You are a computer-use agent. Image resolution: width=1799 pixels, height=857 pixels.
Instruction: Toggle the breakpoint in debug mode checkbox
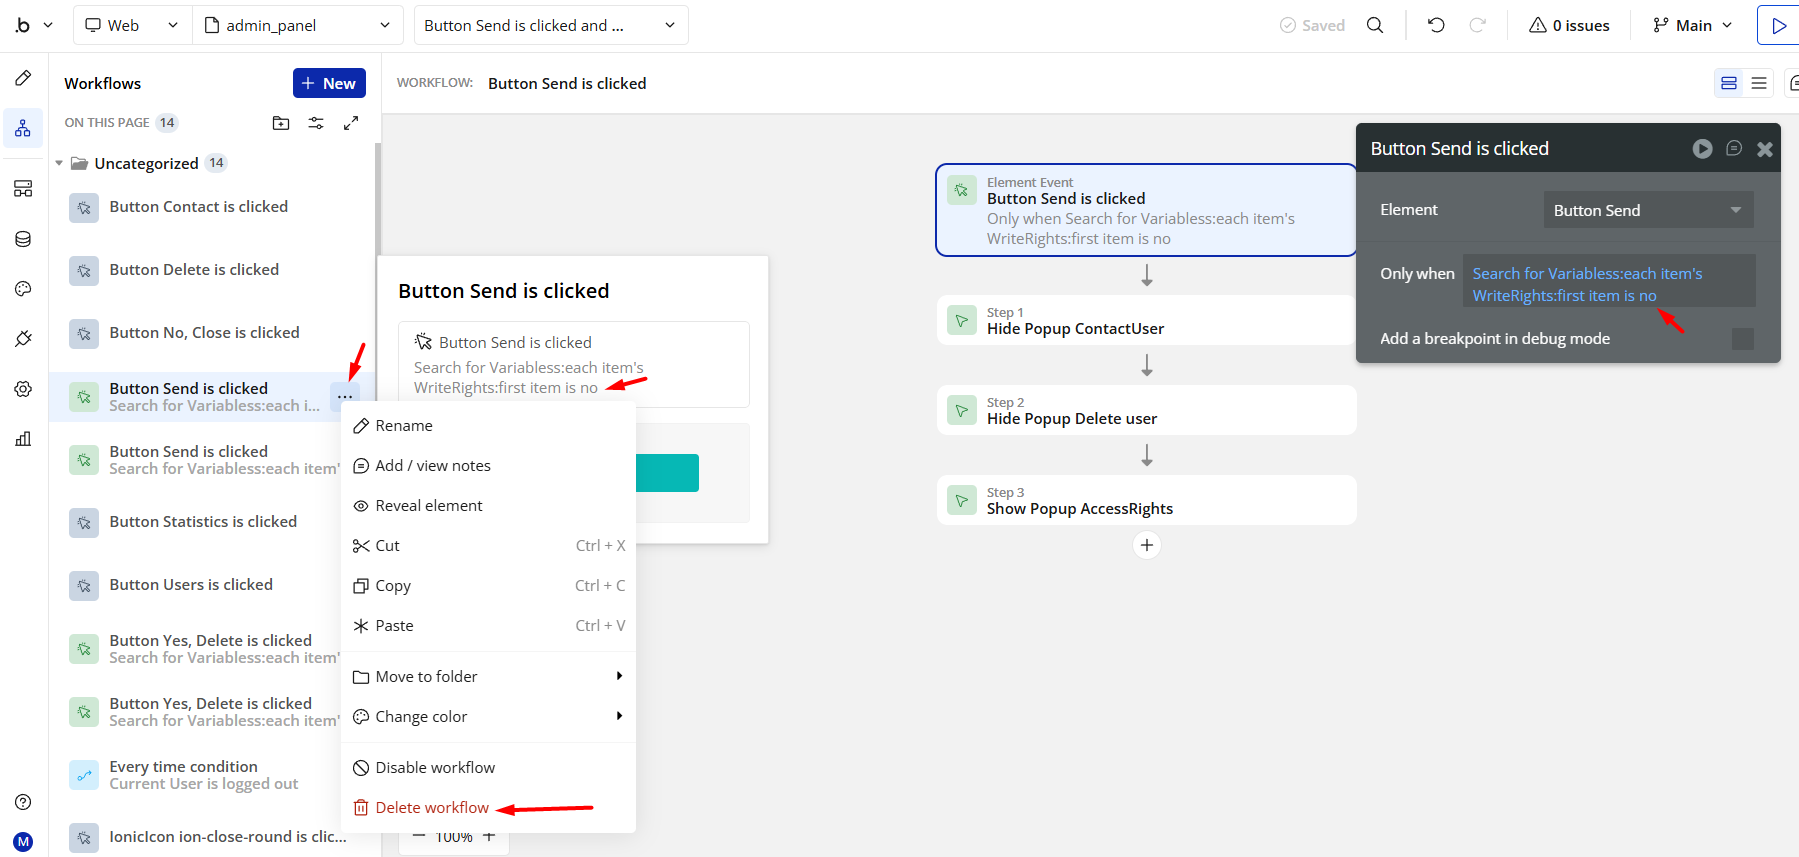[x=1742, y=339]
